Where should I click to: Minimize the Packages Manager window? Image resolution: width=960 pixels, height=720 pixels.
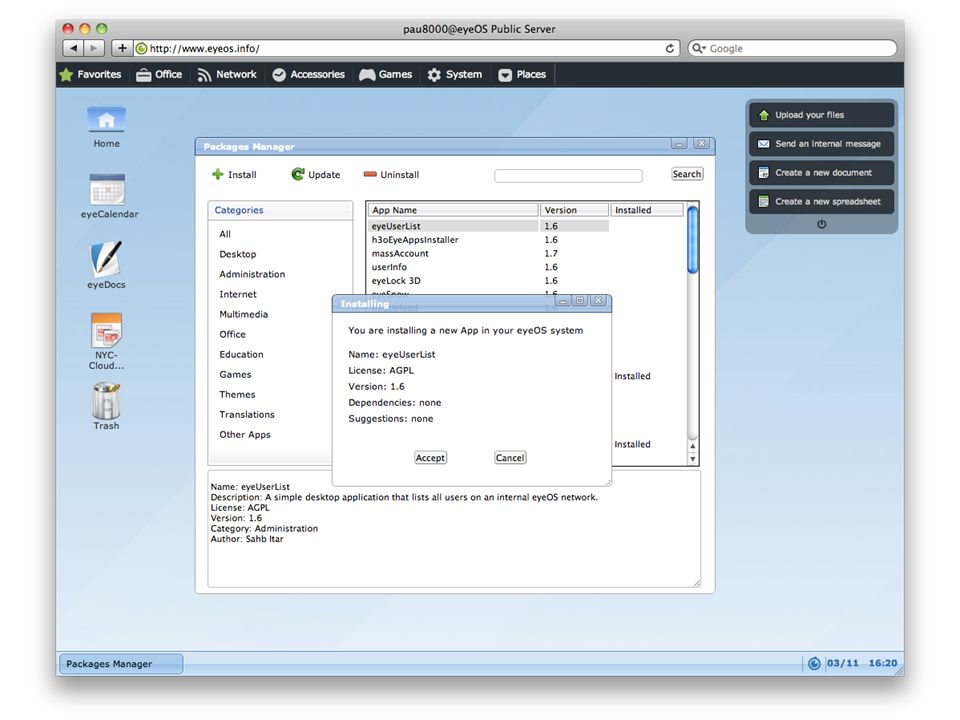coord(678,144)
